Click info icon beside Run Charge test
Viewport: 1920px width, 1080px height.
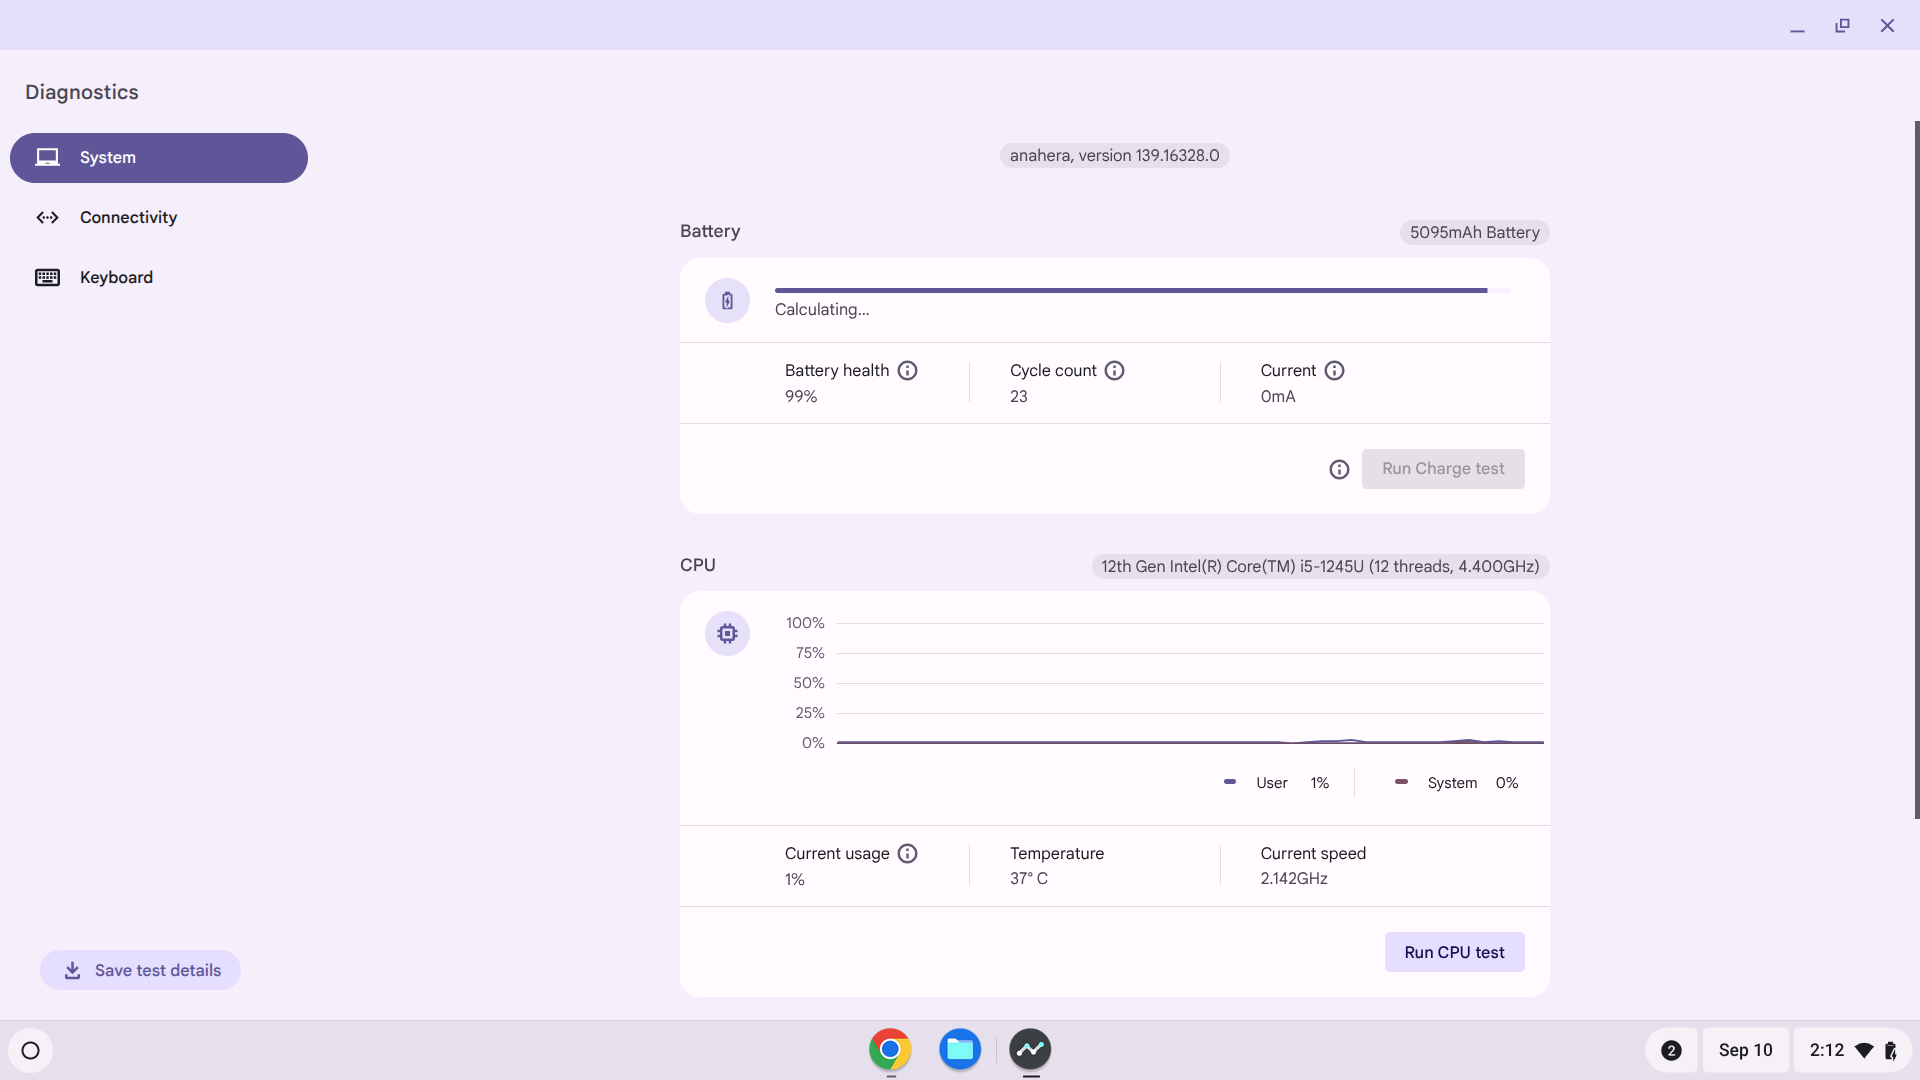point(1339,470)
